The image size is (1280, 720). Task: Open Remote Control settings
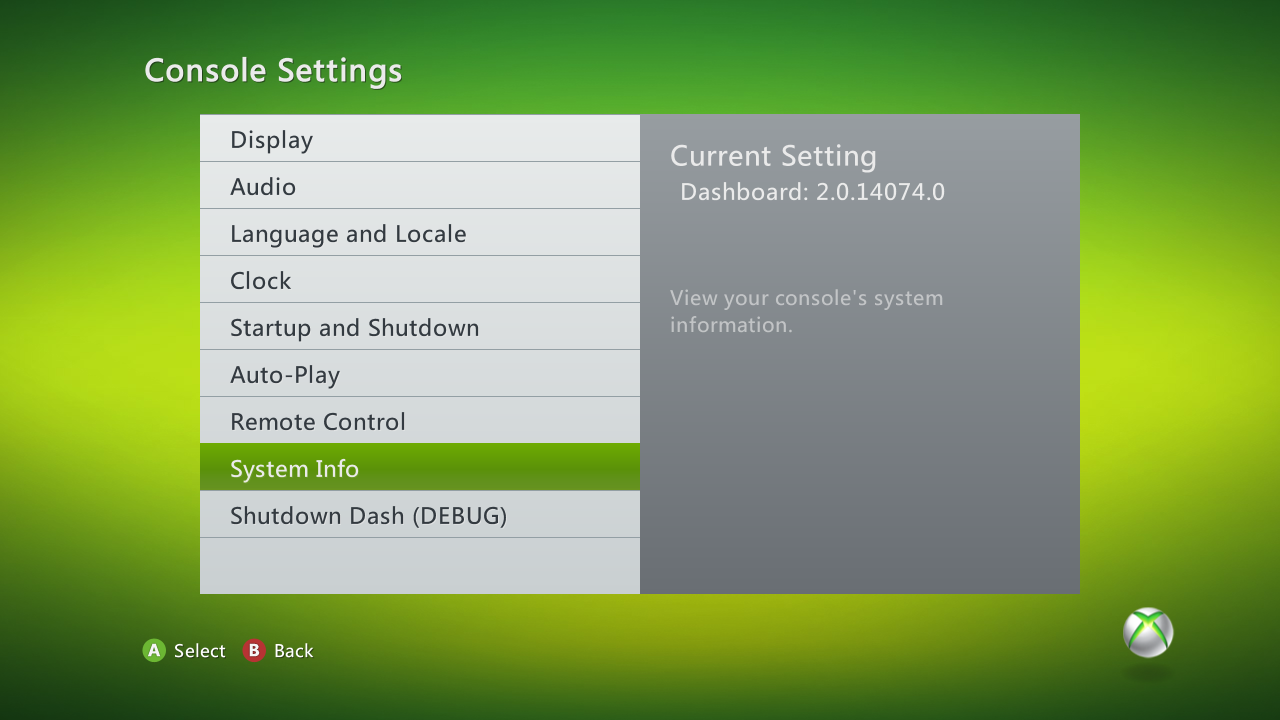point(420,420)
